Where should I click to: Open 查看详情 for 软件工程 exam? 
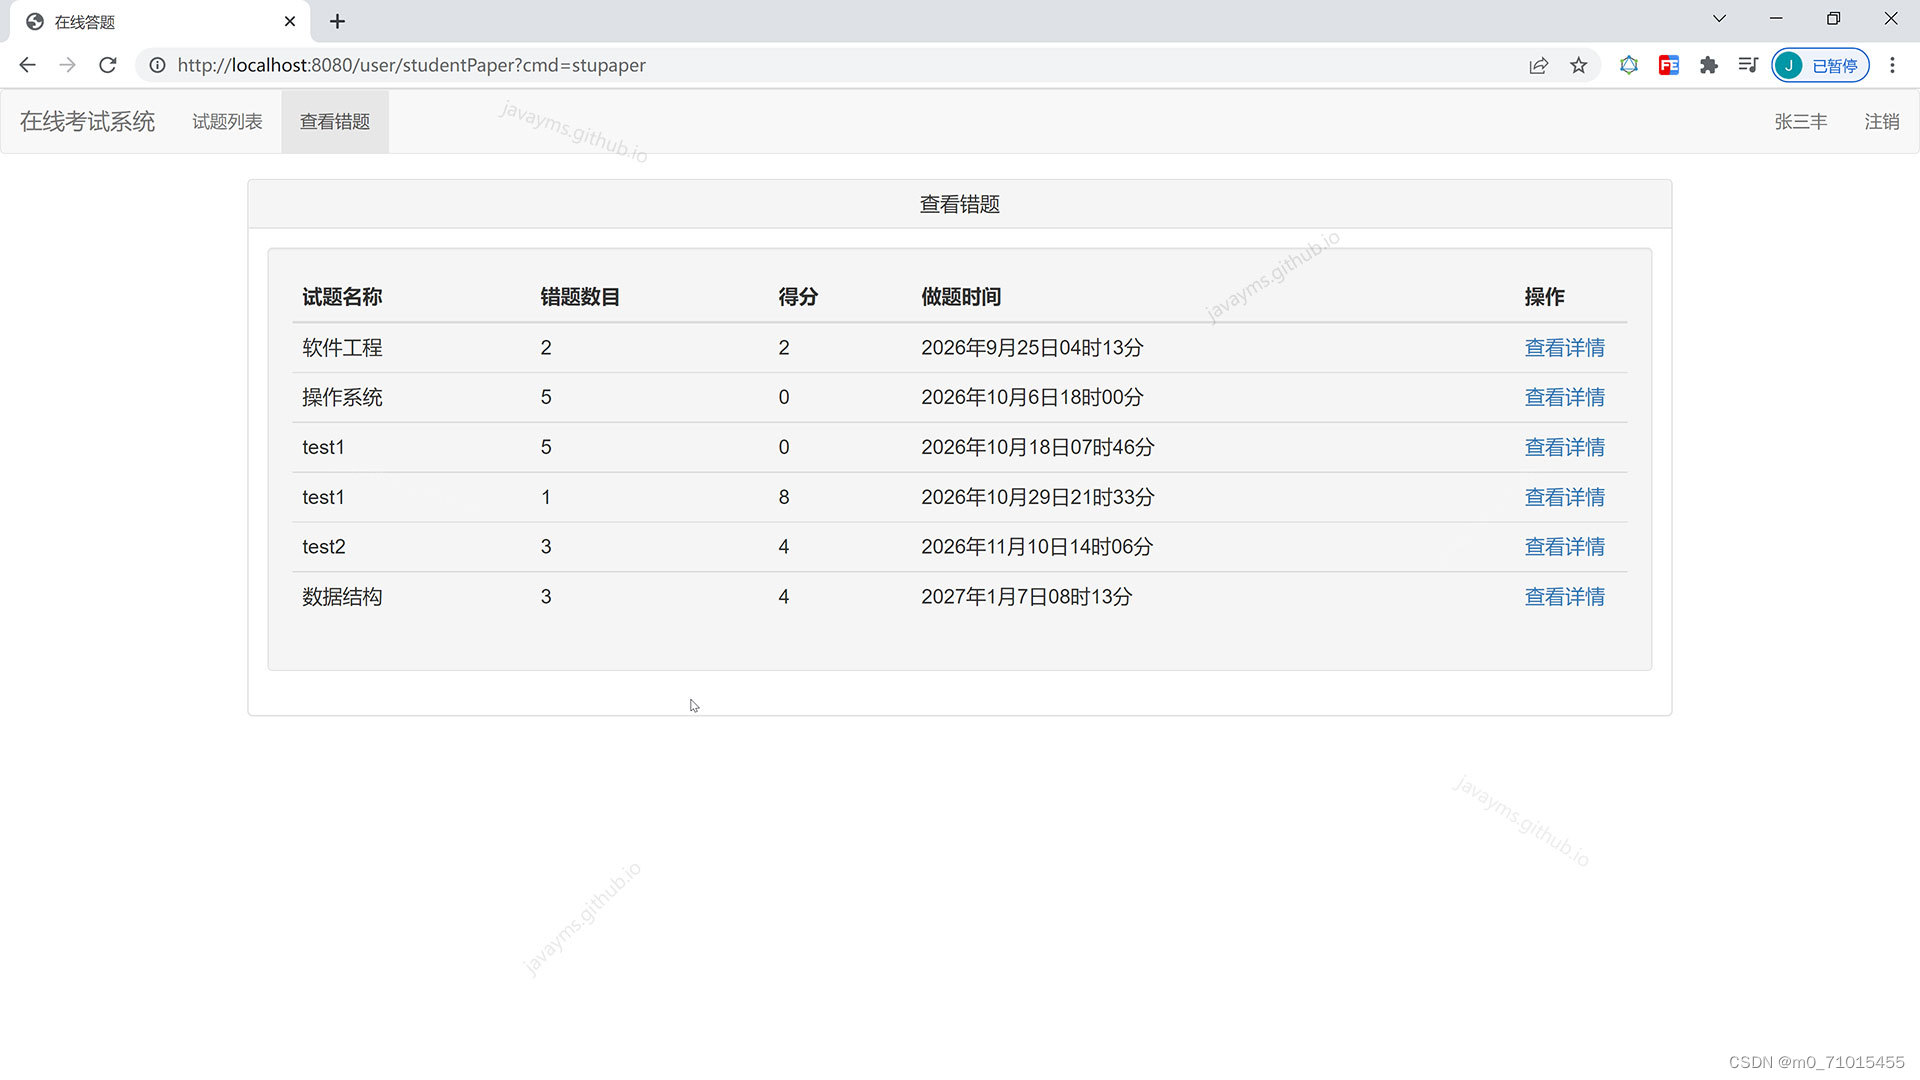coord(1564,347)
